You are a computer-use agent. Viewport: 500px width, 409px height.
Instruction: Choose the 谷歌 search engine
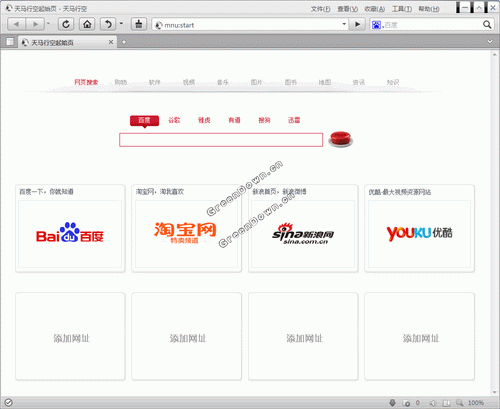[174, 120]
